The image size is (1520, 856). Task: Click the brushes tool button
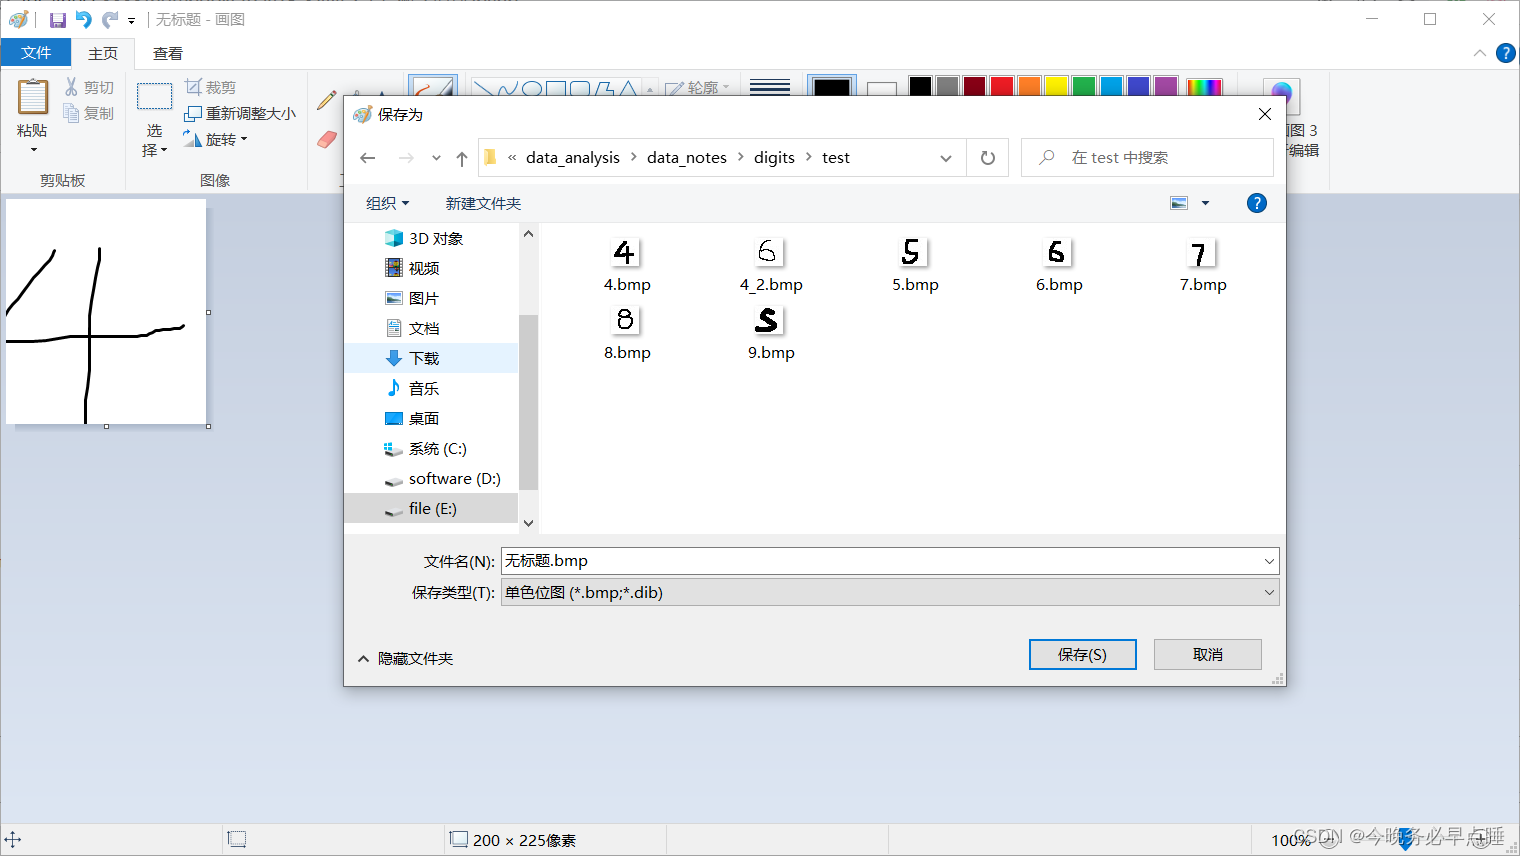[432, 86]
